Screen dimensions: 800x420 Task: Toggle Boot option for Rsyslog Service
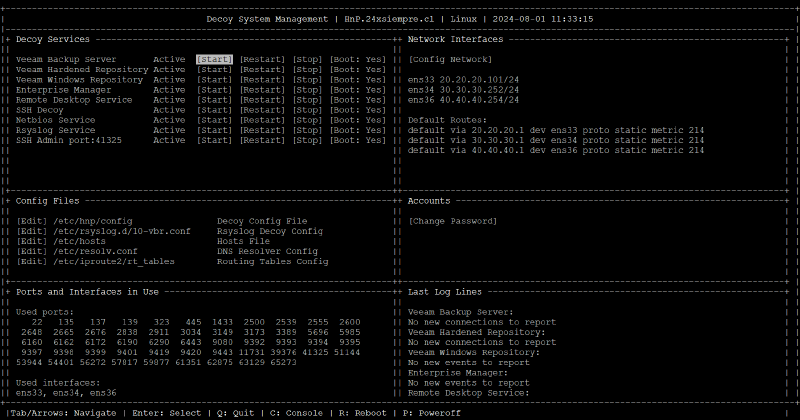(358, 130)
